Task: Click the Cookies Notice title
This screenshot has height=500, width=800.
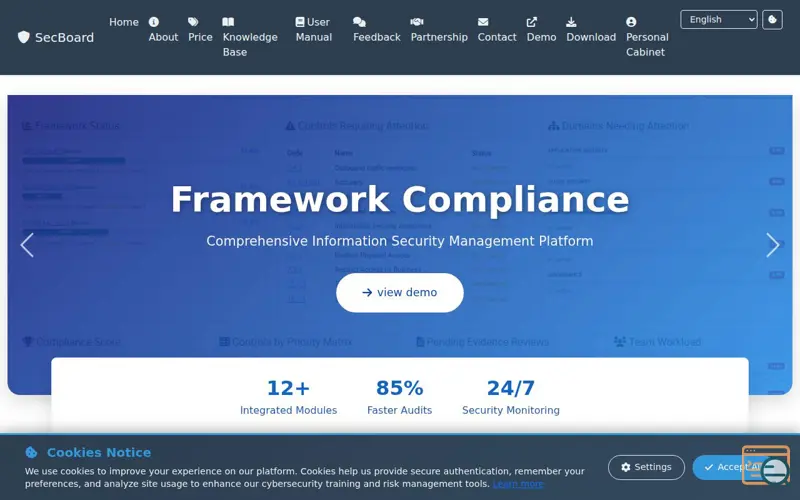Action: coord(99,453)
